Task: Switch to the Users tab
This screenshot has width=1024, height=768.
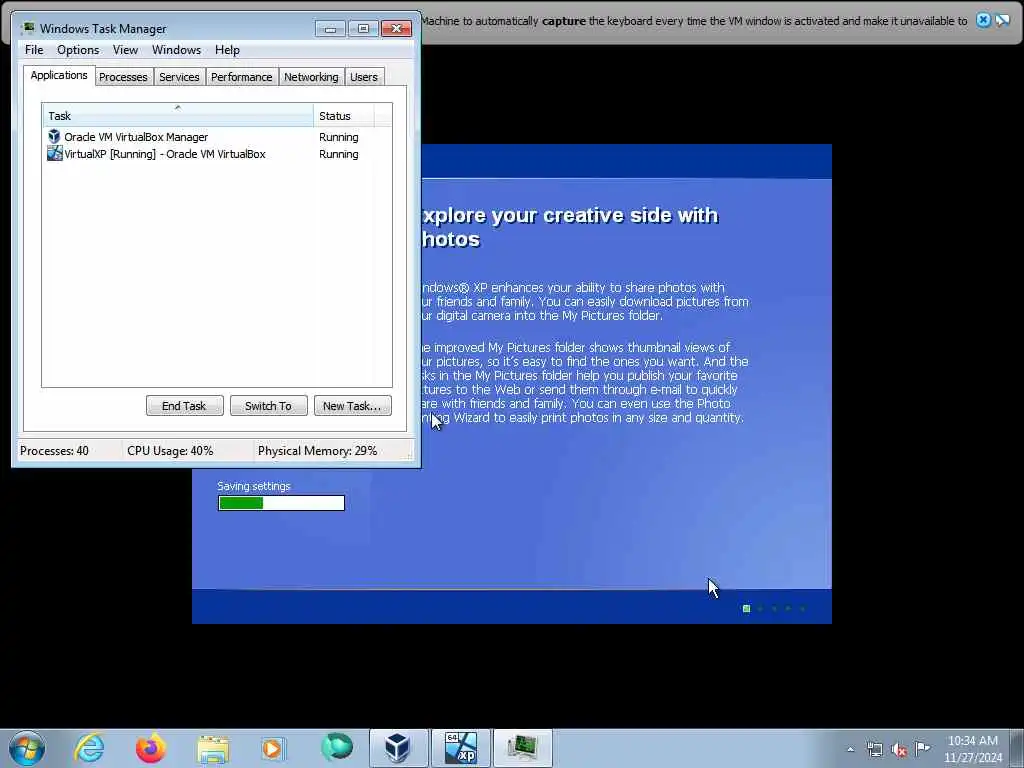Action: point(364,77)
